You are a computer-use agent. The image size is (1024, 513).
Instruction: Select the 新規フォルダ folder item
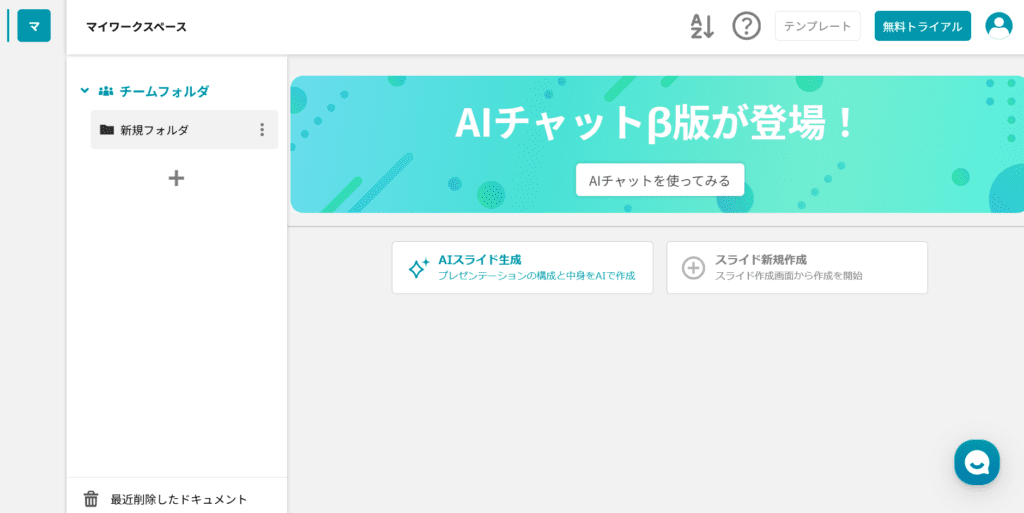(155, 130)
